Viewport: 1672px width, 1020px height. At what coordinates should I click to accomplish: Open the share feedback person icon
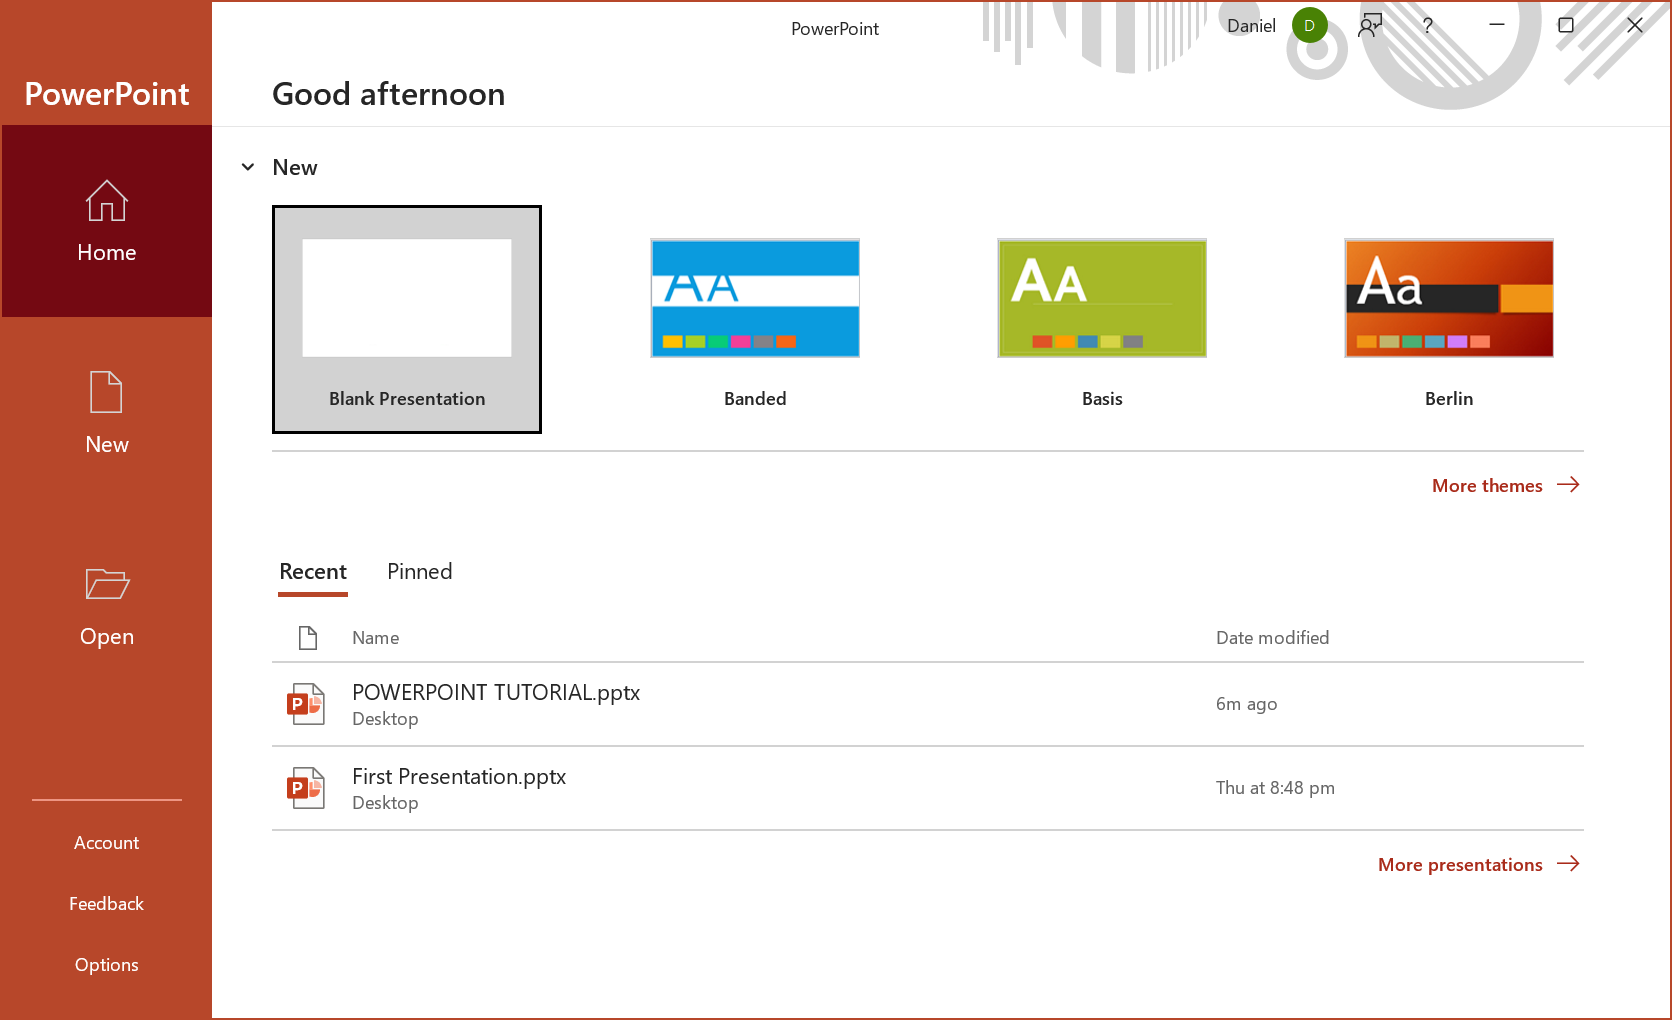click(x=1370, y=26)
